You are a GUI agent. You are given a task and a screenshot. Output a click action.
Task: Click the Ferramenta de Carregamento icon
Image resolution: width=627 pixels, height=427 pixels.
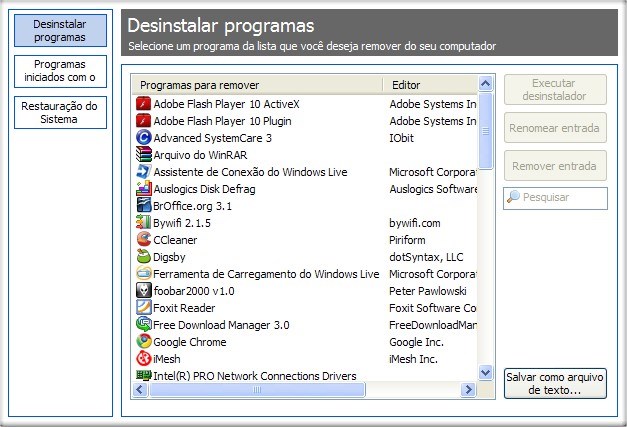point(144,273)
